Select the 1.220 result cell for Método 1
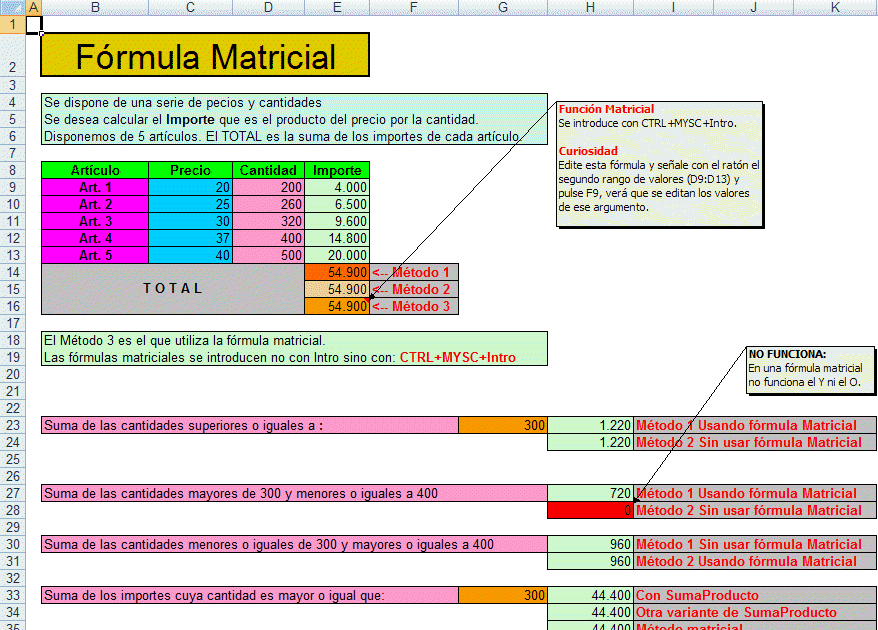The height and width of the screenshot is (630, 878). click(x=590, y=424)
